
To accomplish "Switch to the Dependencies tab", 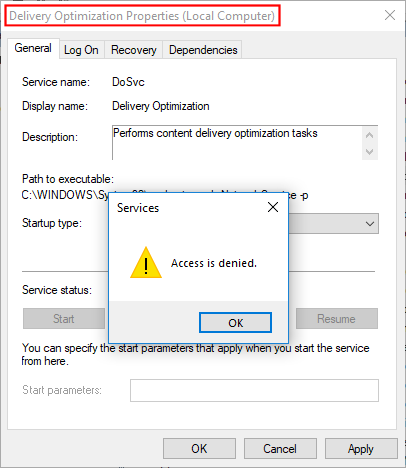I will pyautogui.click(x=203, y=50).
